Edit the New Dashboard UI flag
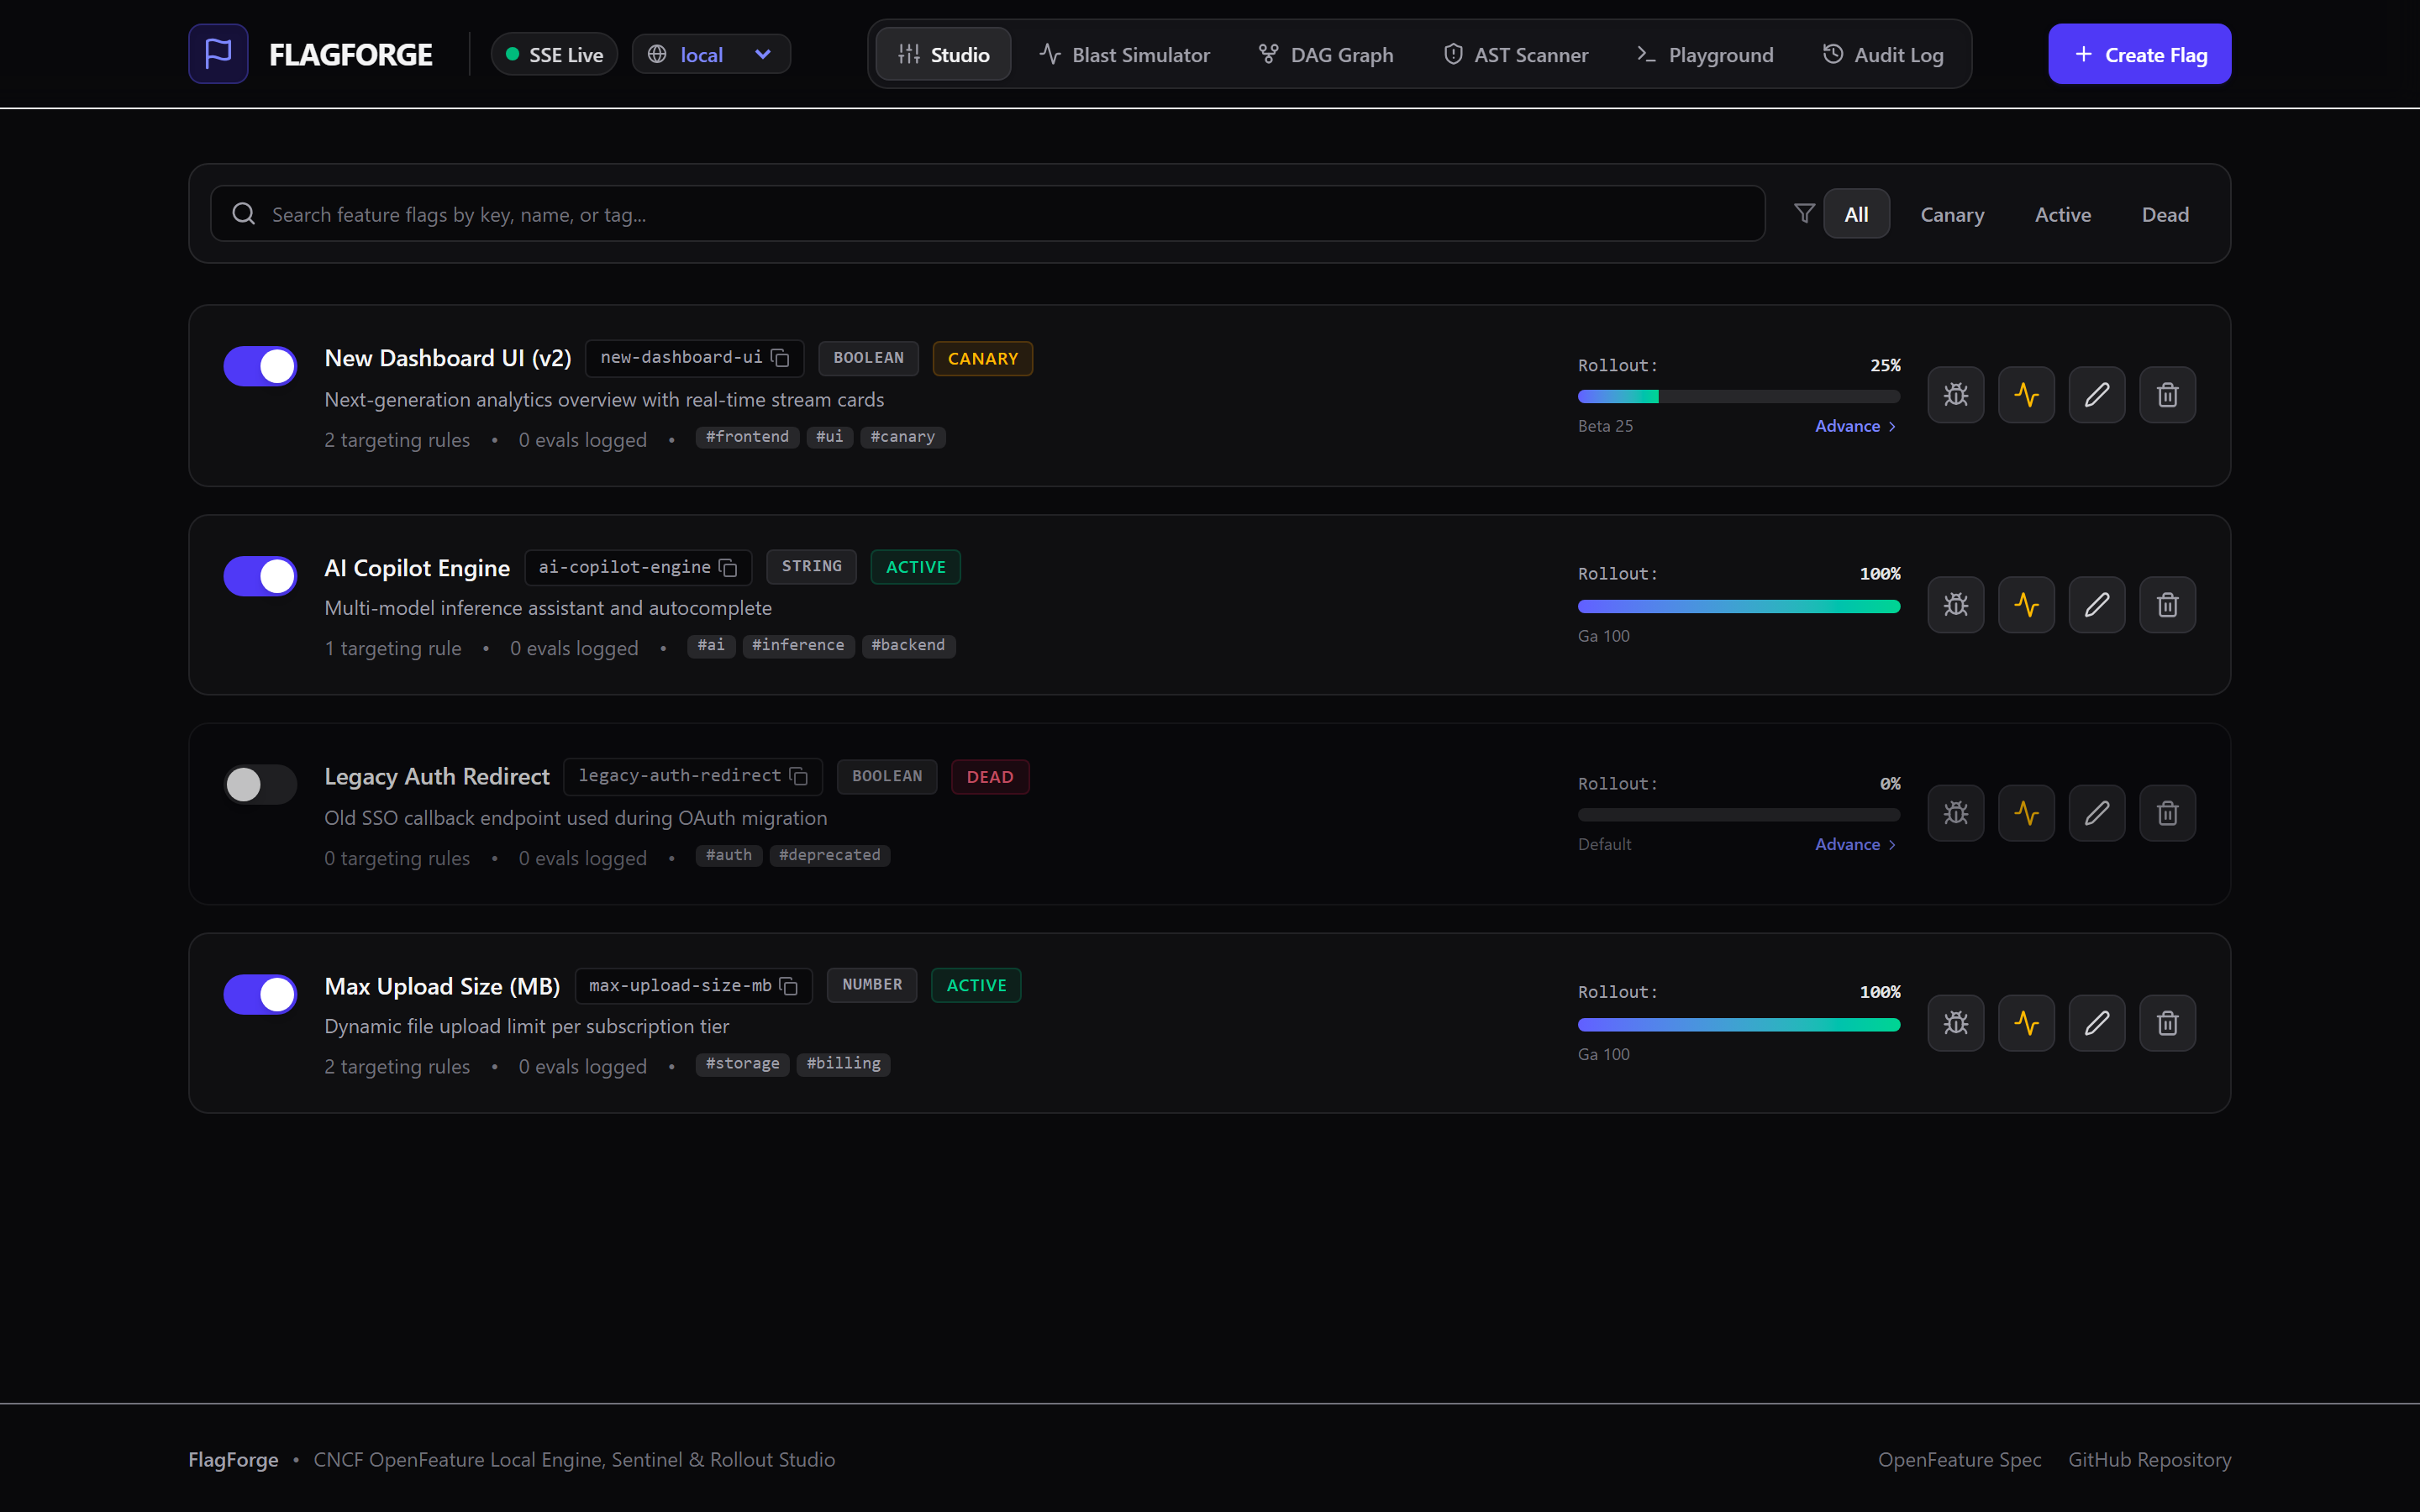 (x=2097, y=395)
